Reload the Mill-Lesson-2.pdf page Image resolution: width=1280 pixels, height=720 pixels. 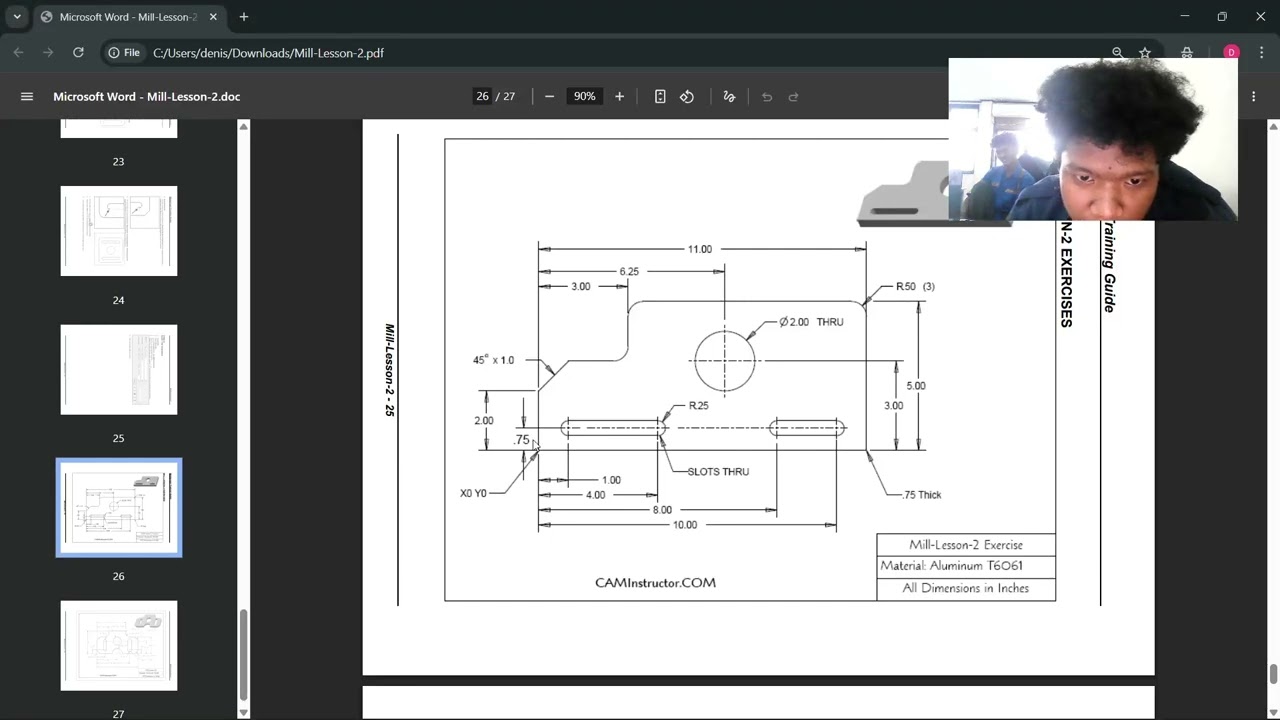(x=78, y=53)
